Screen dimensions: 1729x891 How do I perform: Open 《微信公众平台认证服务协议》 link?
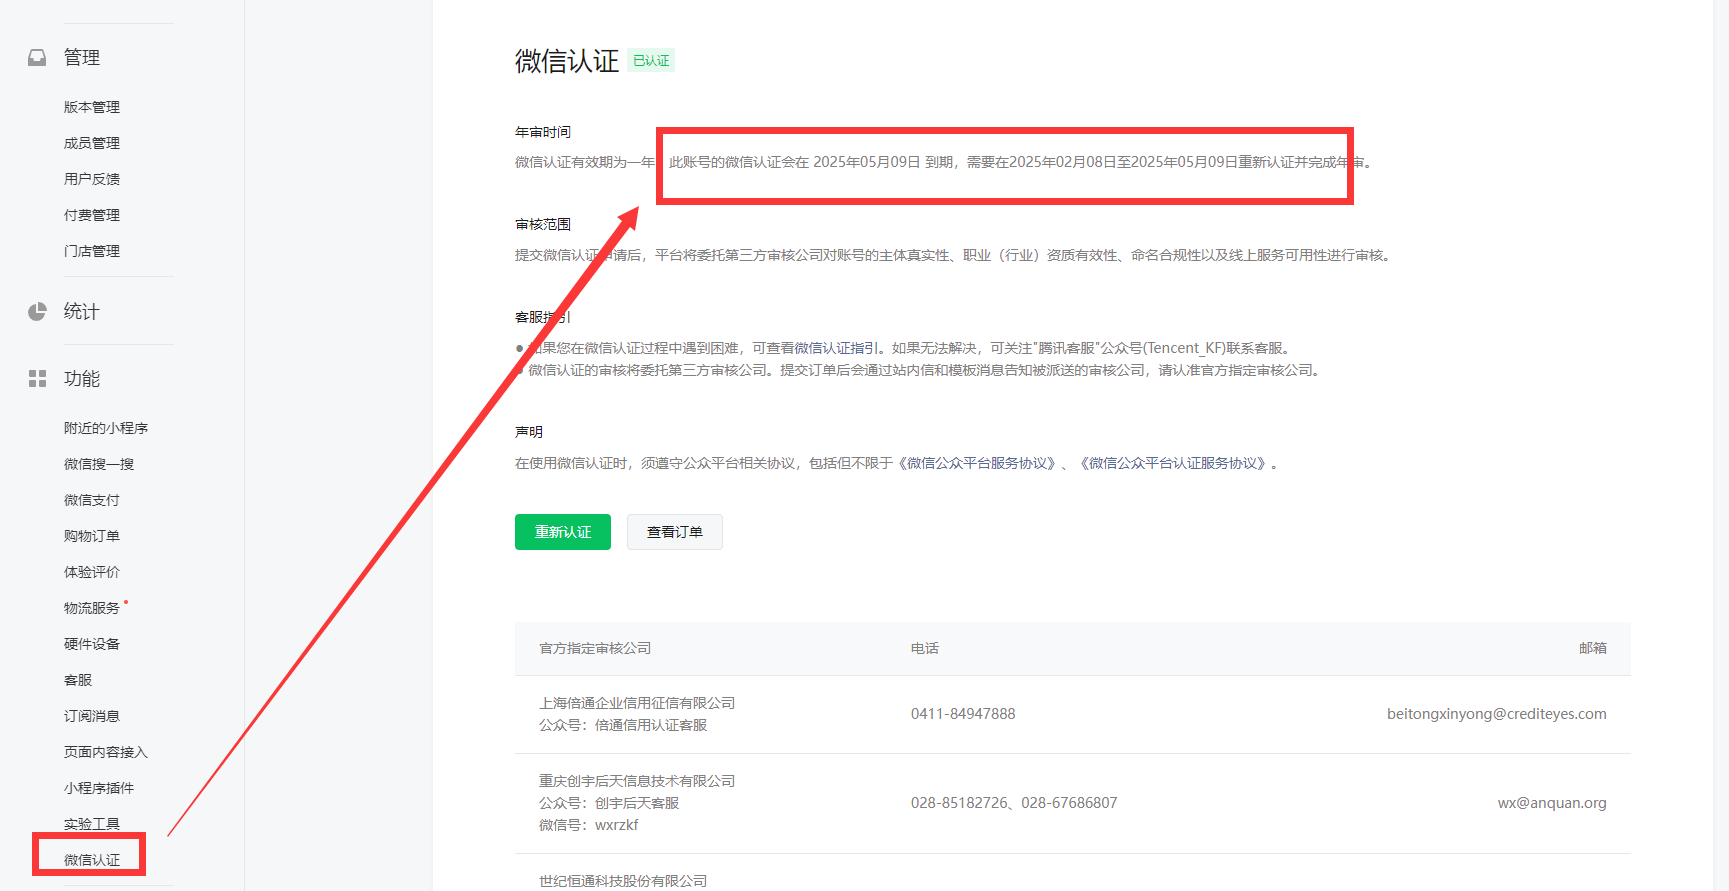click(x=1174, y=463)
